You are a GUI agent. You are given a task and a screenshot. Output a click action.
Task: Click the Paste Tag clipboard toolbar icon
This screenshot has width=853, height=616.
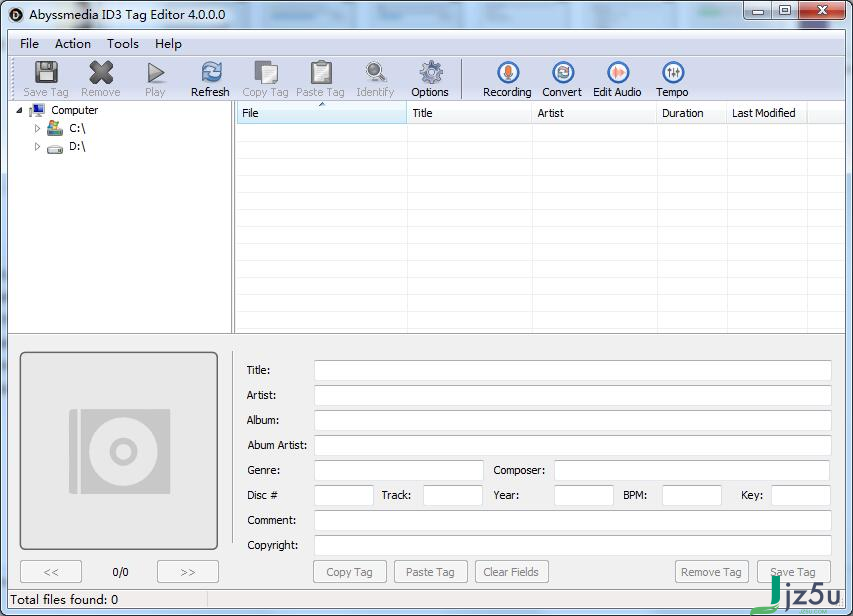[321, 72]
